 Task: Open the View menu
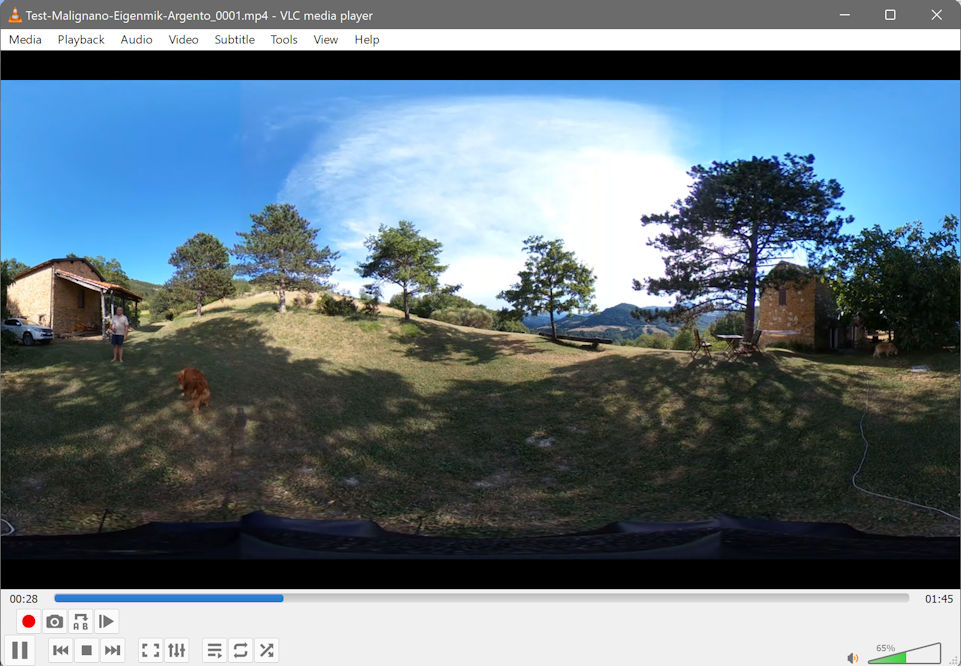(x=325, y=40)
